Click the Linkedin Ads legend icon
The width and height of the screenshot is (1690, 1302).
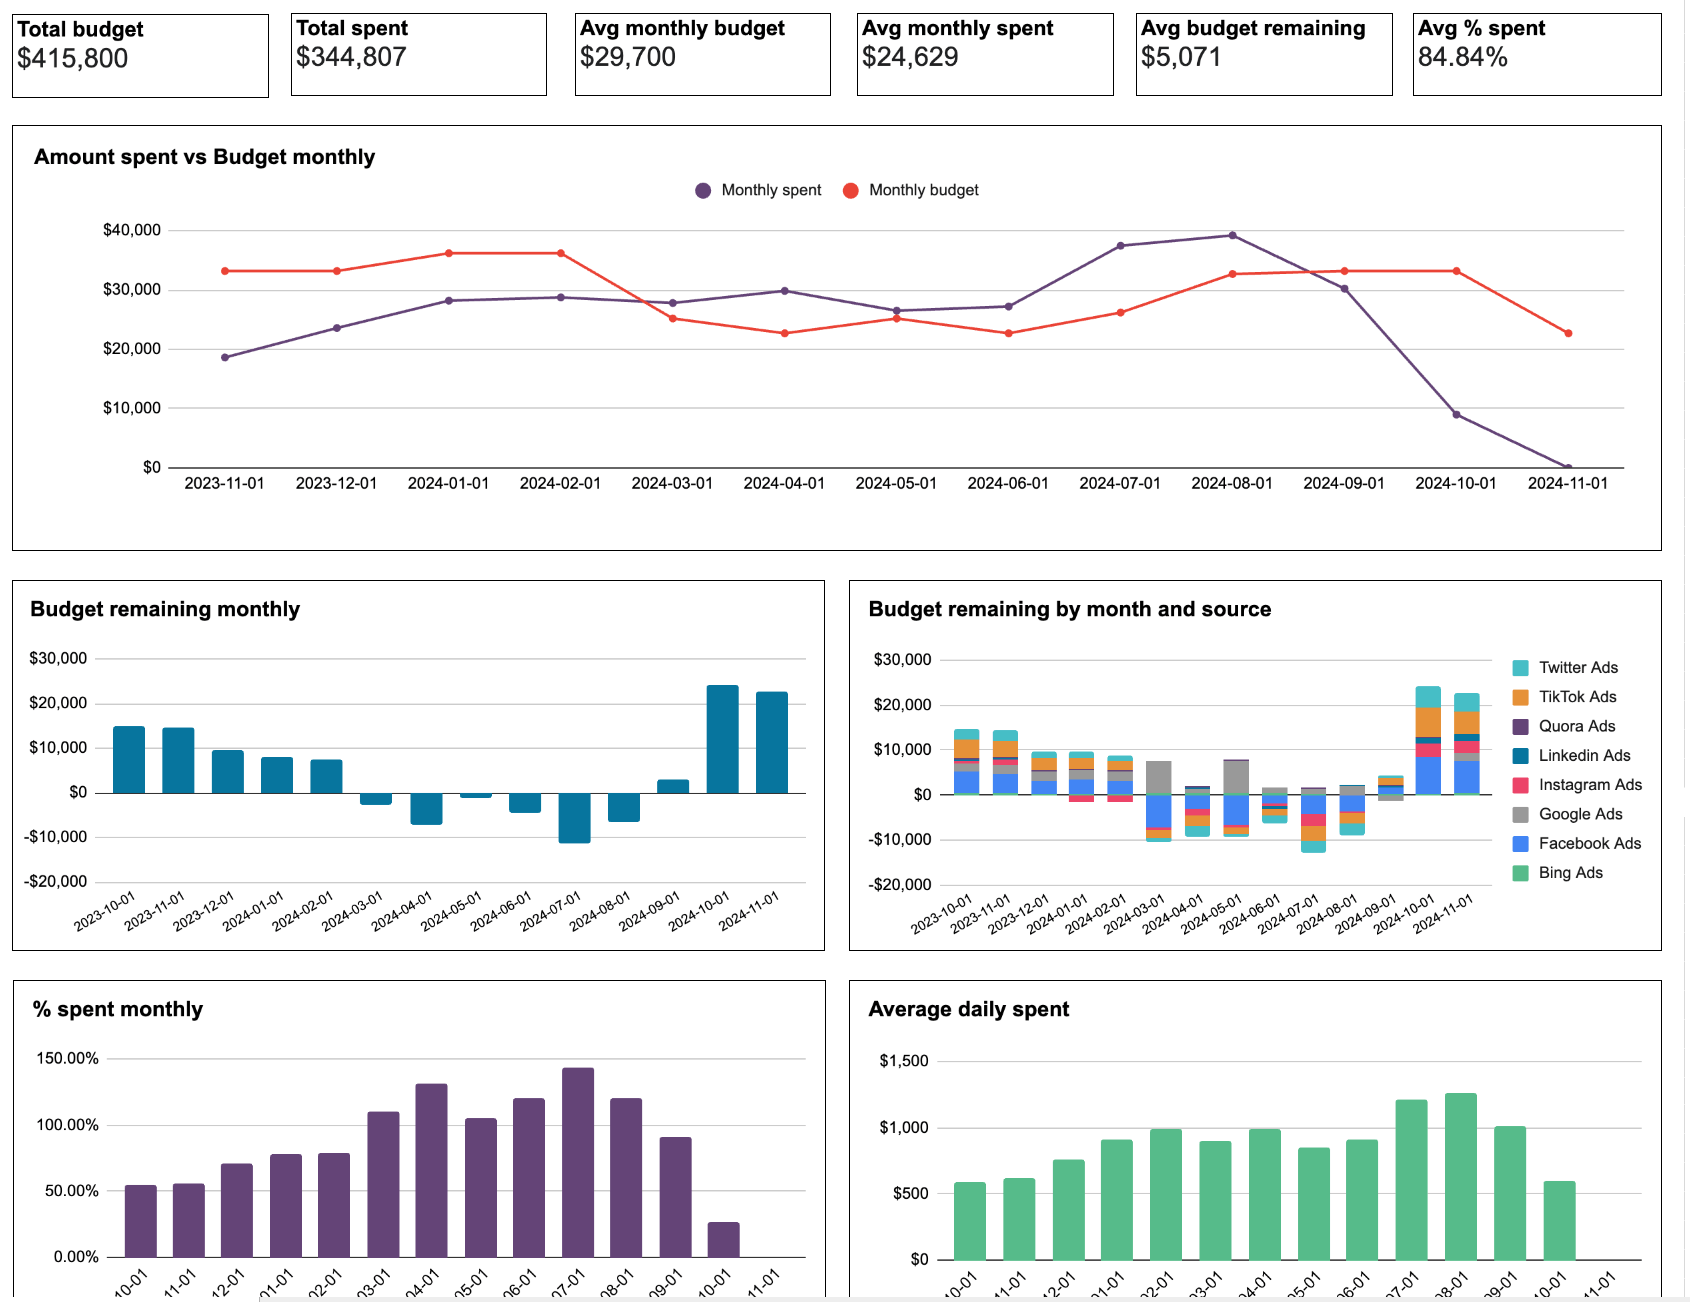pyautogui.click(x=1521, y=755)
